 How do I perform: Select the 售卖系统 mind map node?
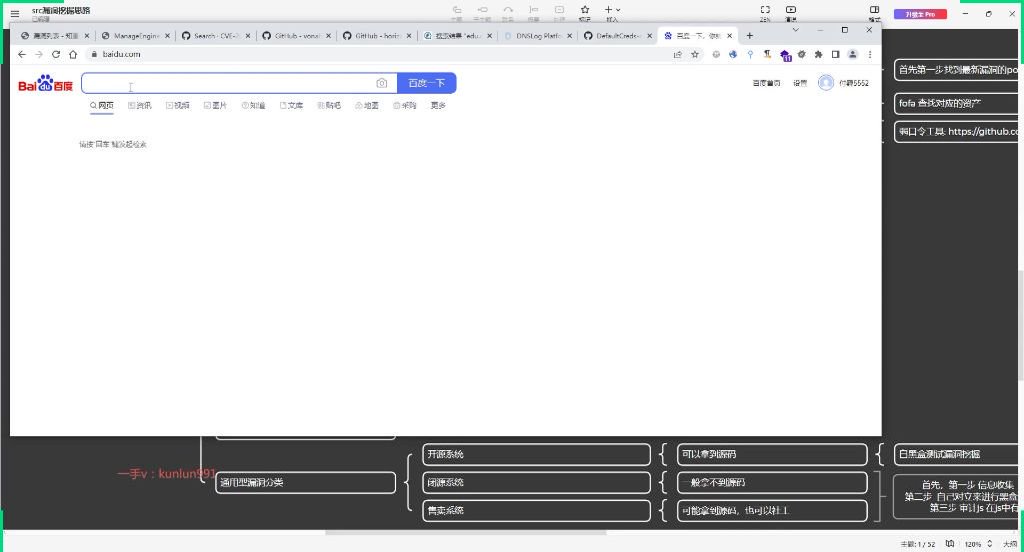tap(536, 510)
